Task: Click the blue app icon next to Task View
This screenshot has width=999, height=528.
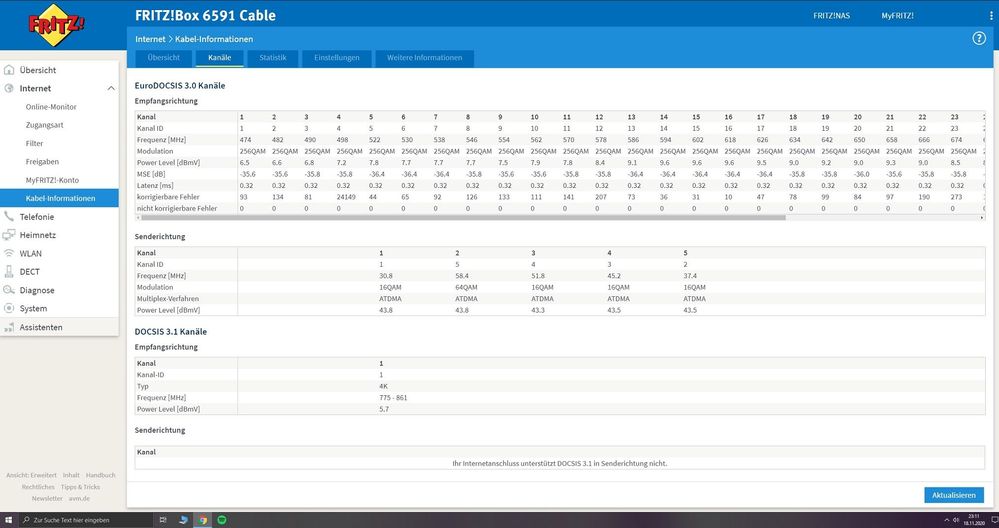Action: pyautogui.click(x=183, y=520)
